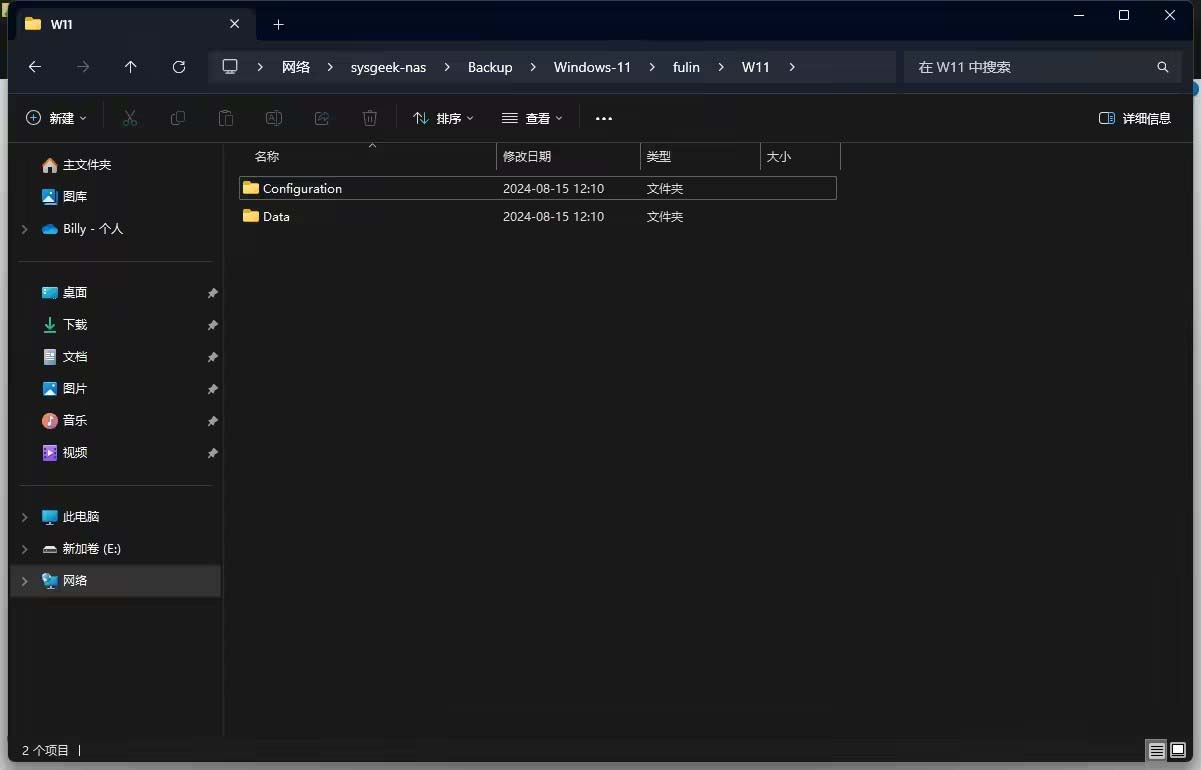Image resolution: width=1201 pixels, height=770 pixels.
Task: Click the Rename icon in toolbar
Action: click(274, 118)
